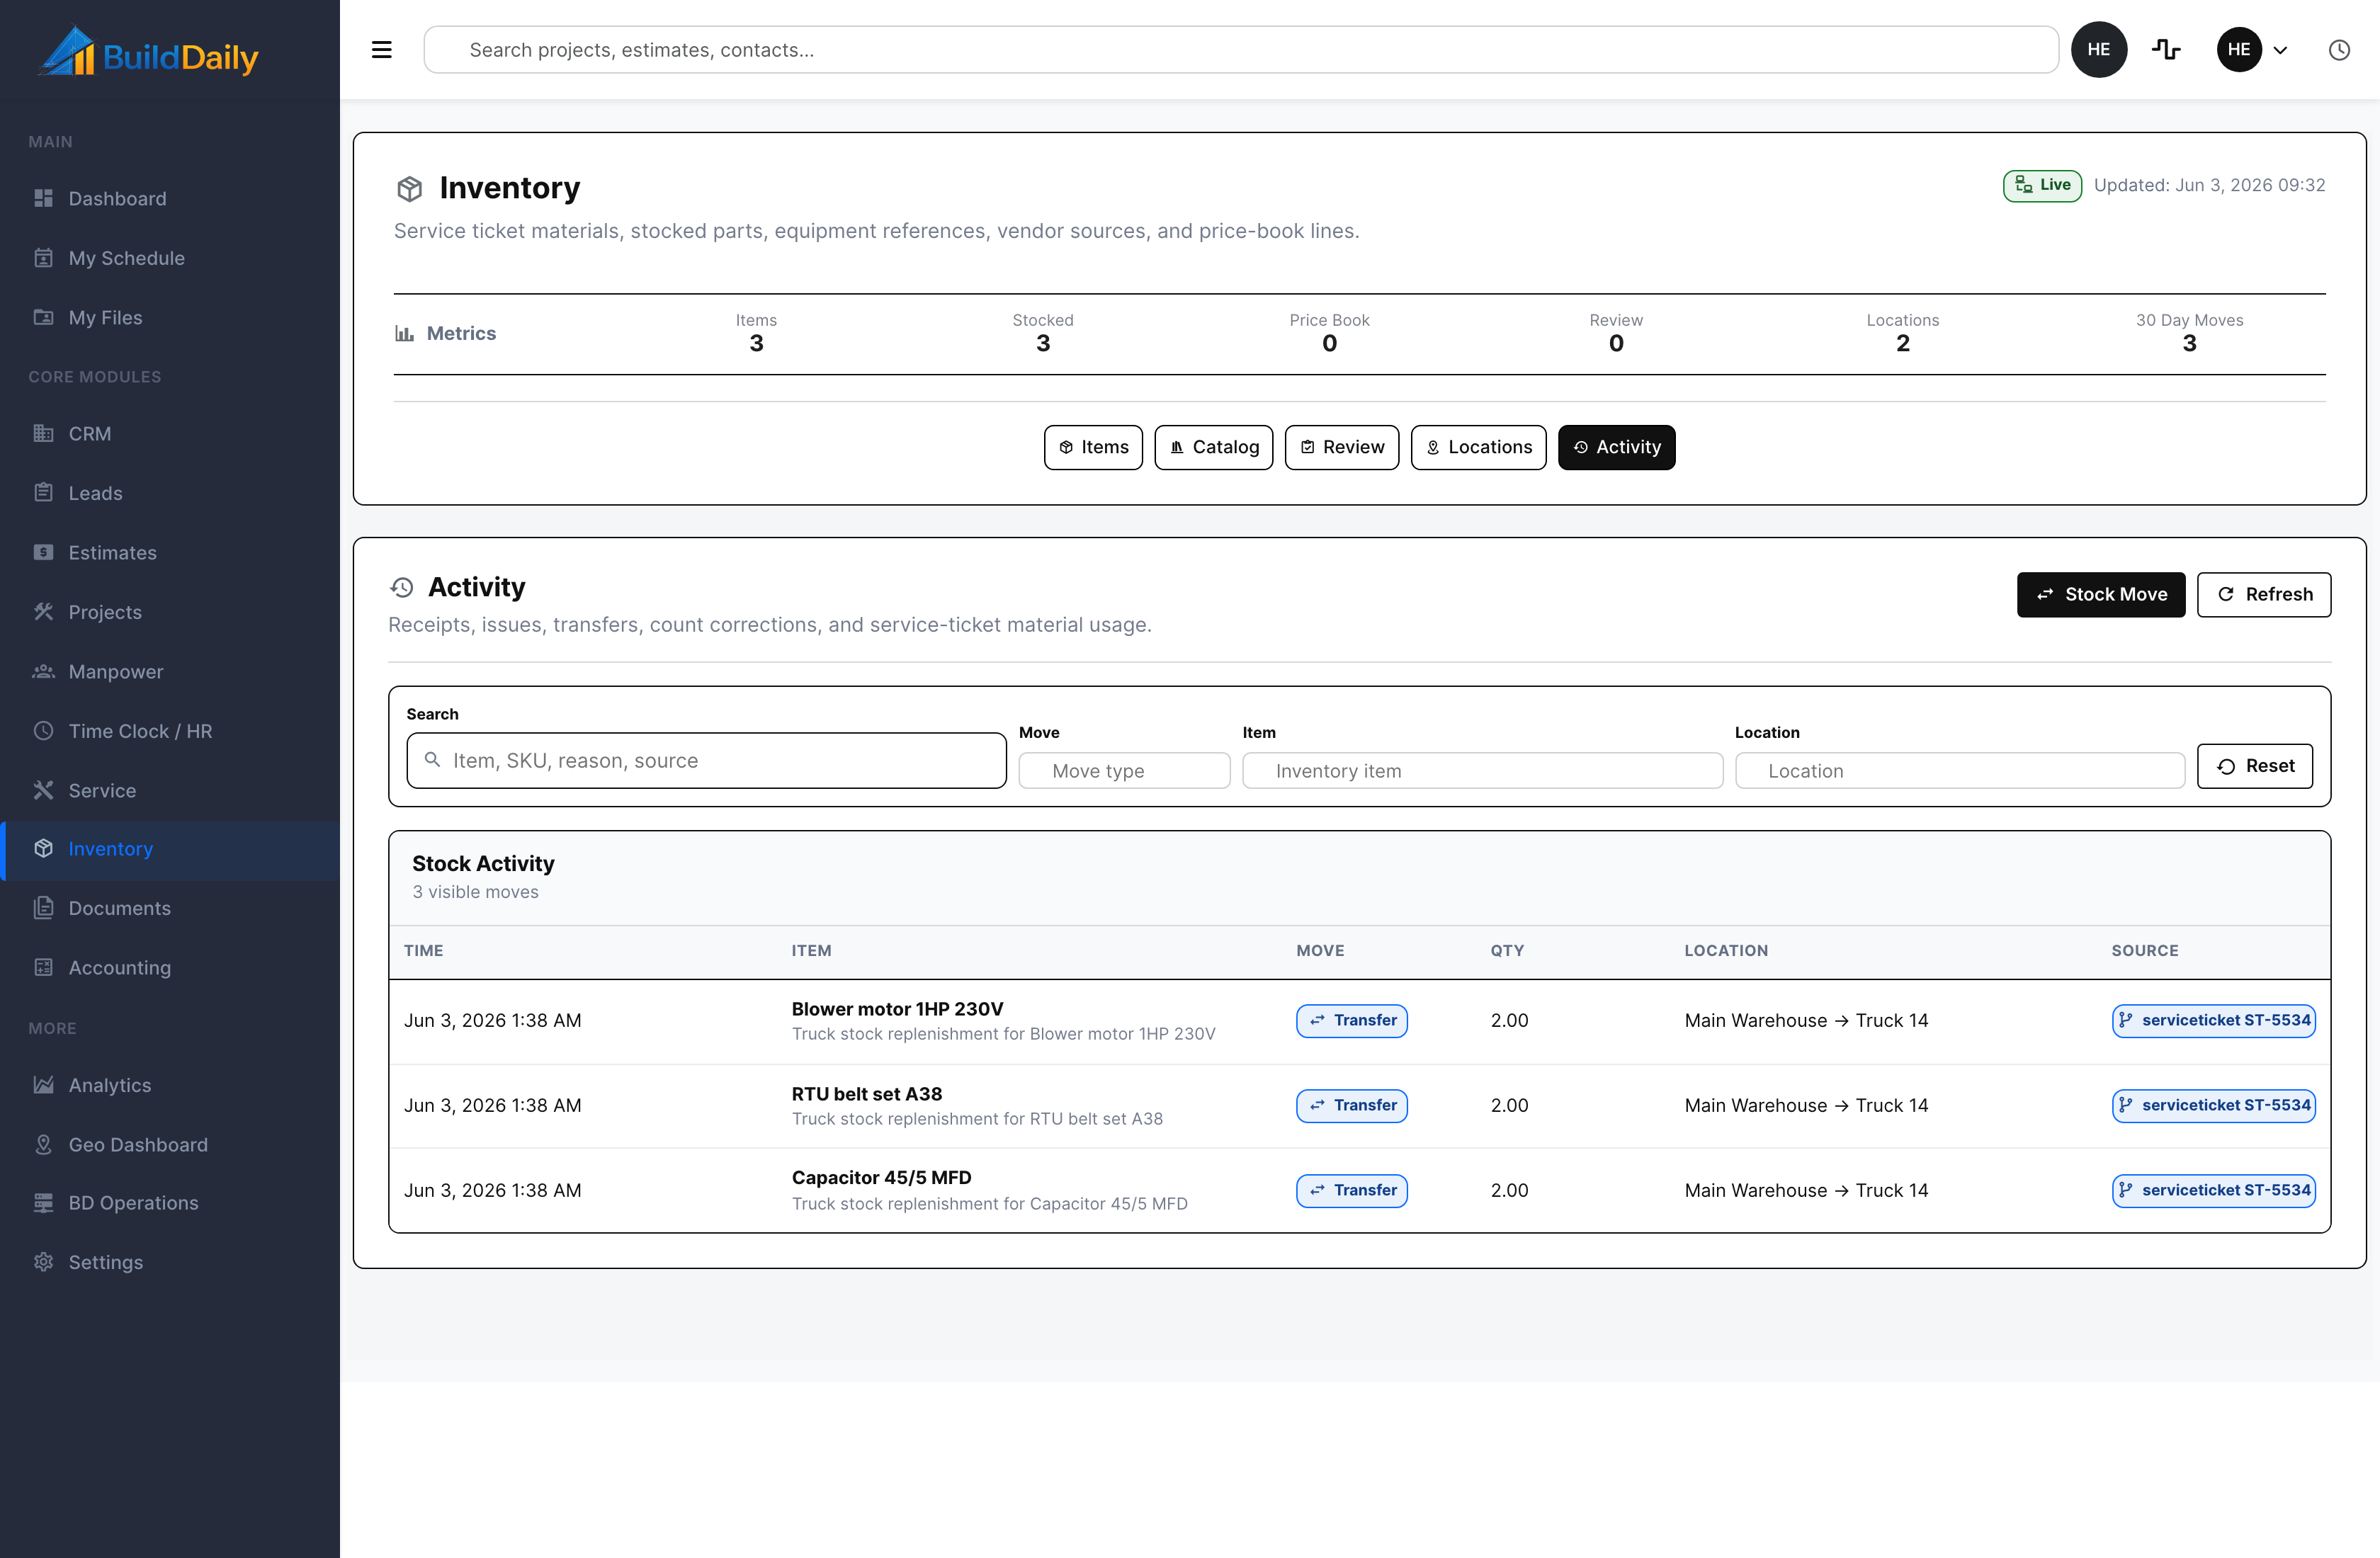Click the Live status badge
The image size is (2380, 1558).
point(2042,185)
